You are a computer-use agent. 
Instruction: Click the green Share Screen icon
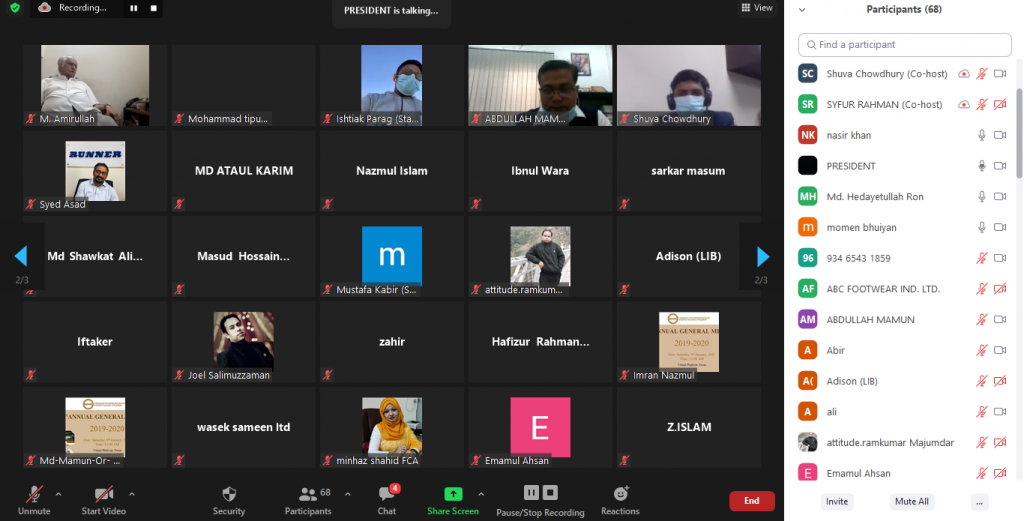click(453, 494)
